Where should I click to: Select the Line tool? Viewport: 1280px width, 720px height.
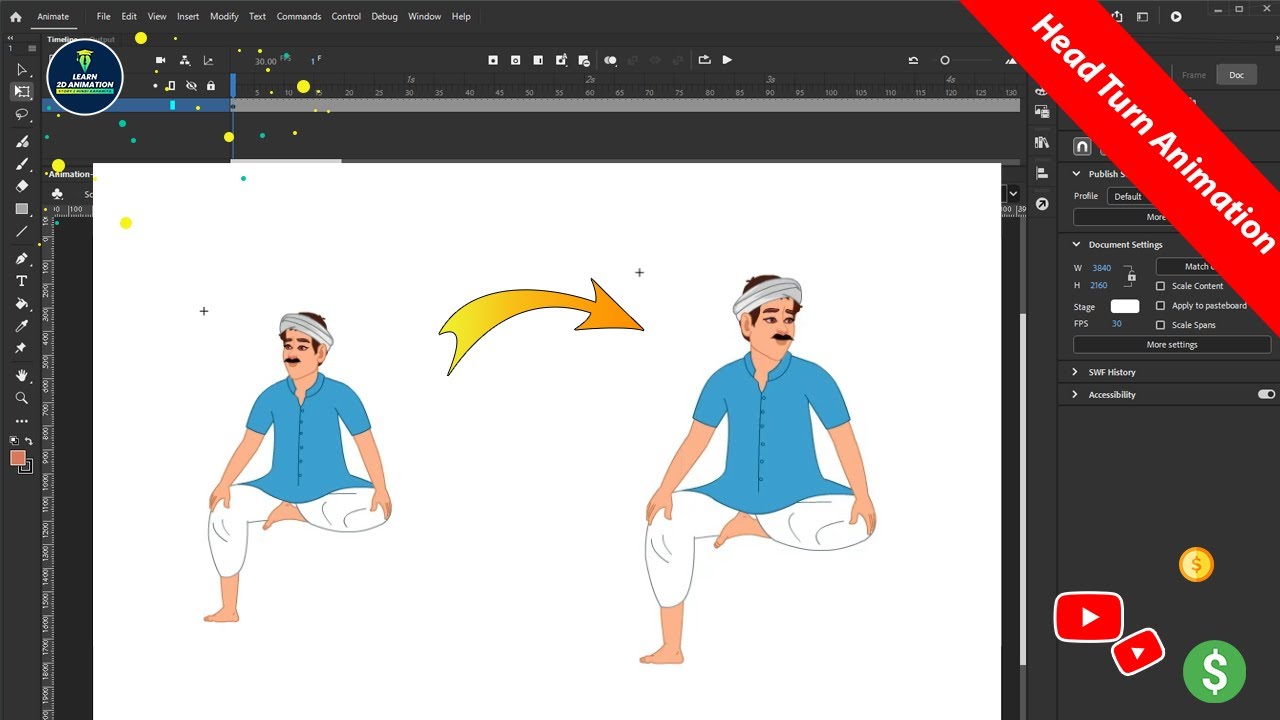pos(22,231)
